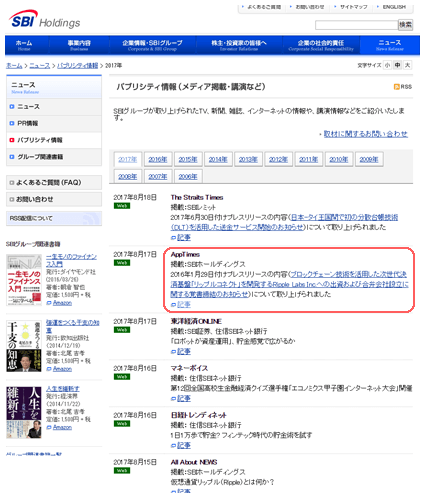The width and height of the screenshot is (425, 498).
Task: Click パブリシティ情報 breadcrumb link
Action: 78,66
